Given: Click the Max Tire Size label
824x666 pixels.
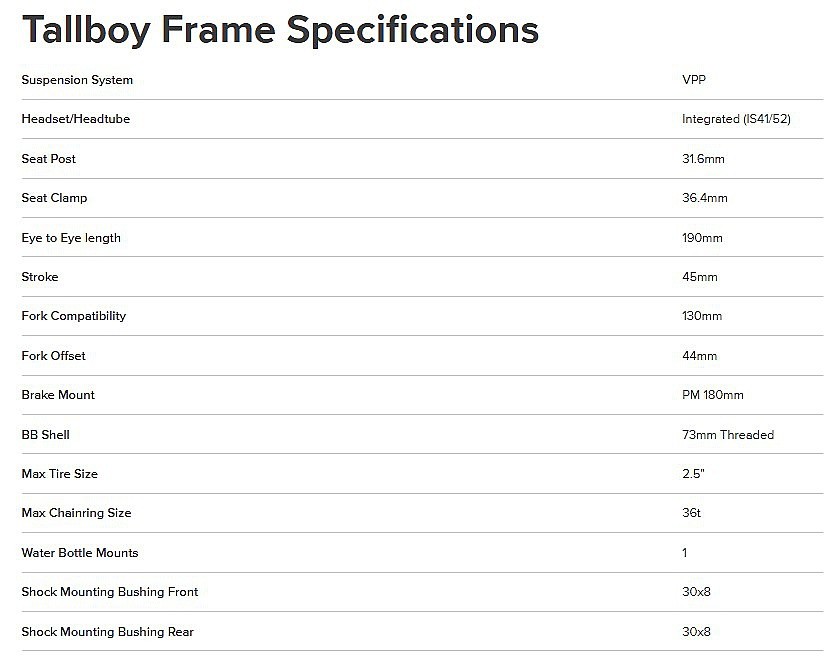Looking at the screenshot, I should [60, 474].
